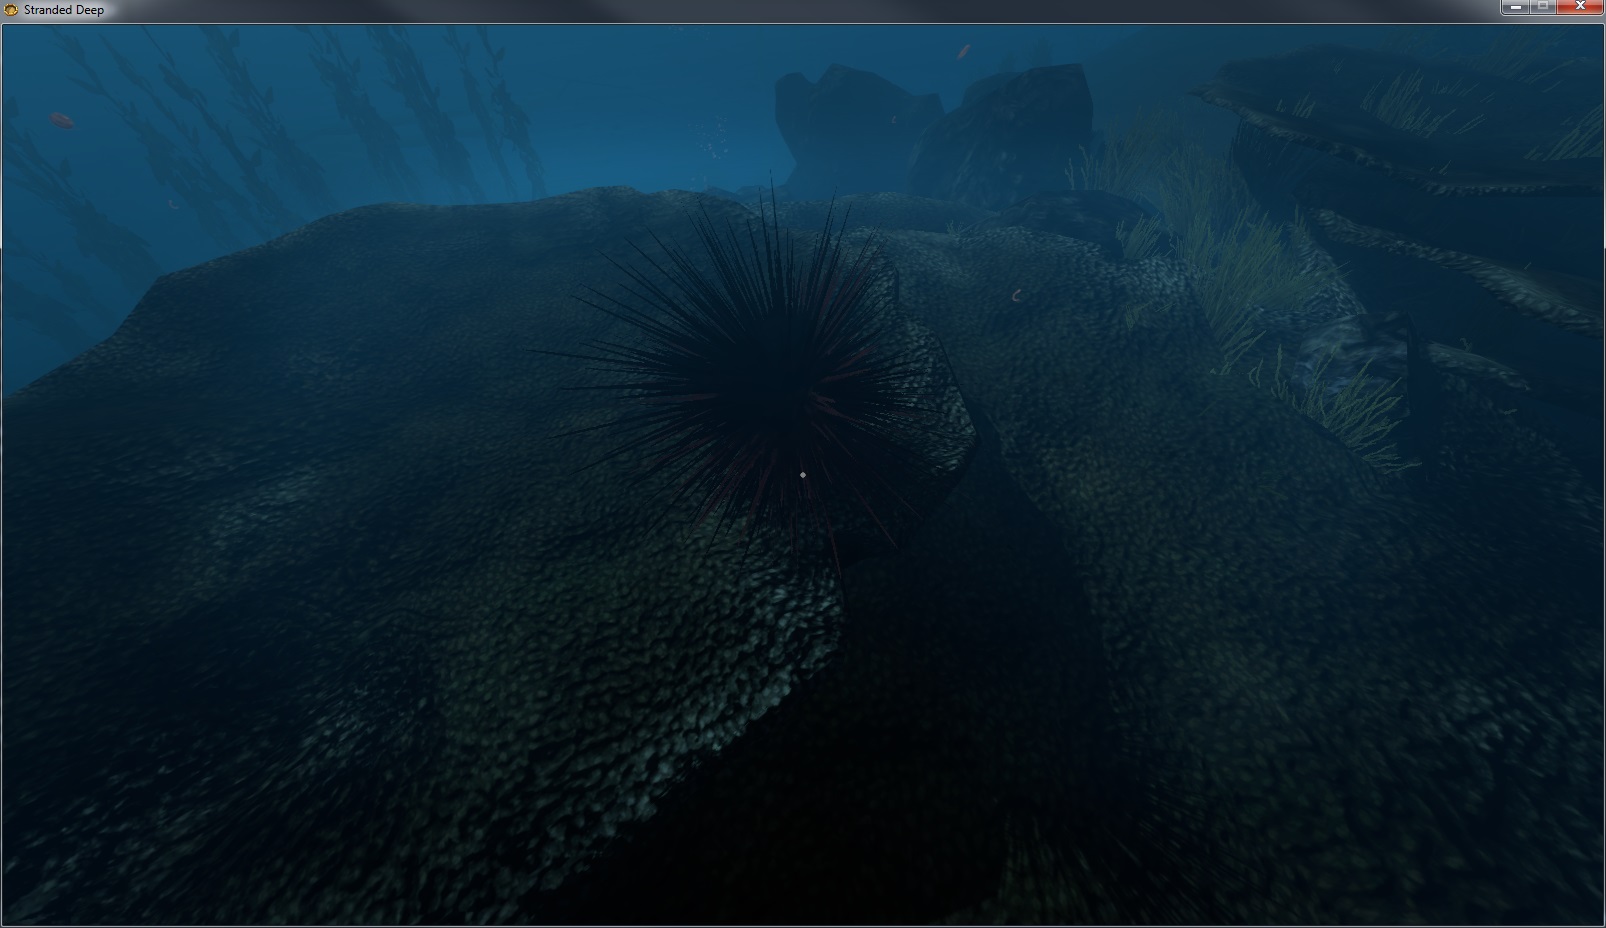Click the small orange worm on the rock
Viewport: 1606px width, 928px height.
1017,295
